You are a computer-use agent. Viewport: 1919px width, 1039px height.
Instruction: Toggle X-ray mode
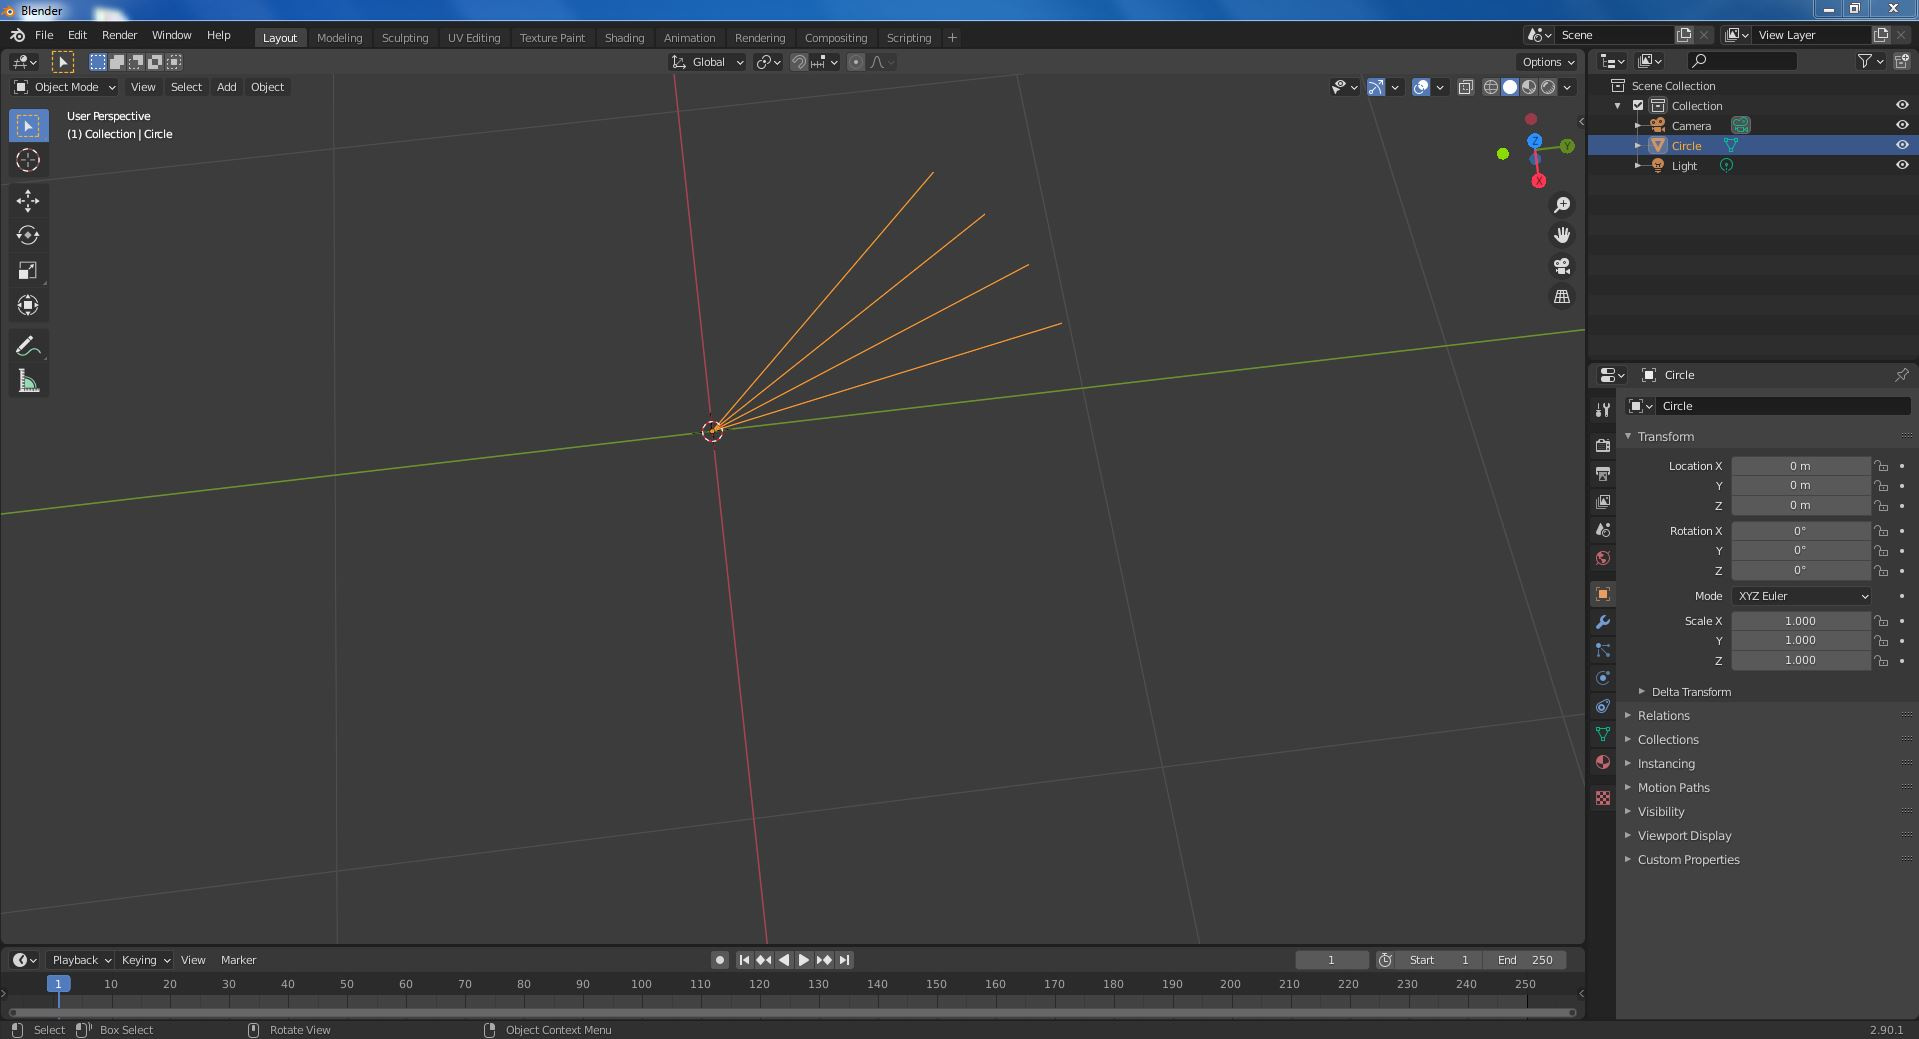coord(1466,87)
